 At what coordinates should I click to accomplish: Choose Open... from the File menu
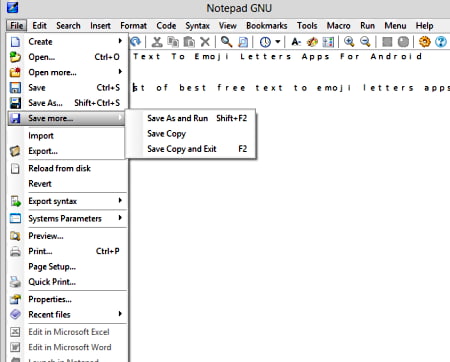click(67, 57)
